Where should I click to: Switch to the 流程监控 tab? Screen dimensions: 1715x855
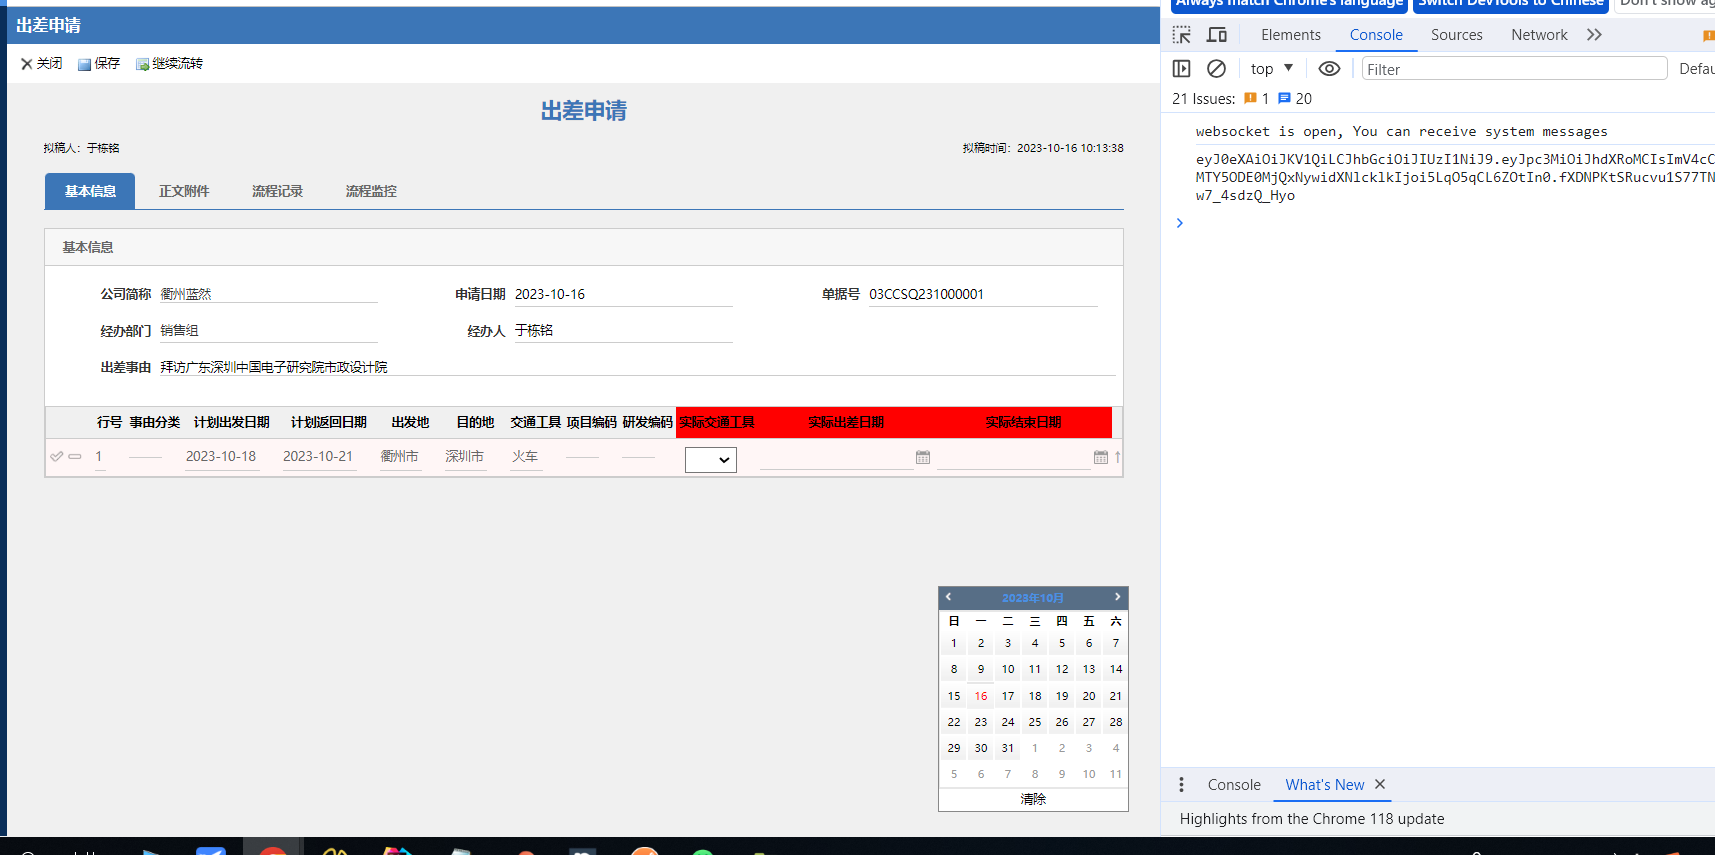[371, 191]
